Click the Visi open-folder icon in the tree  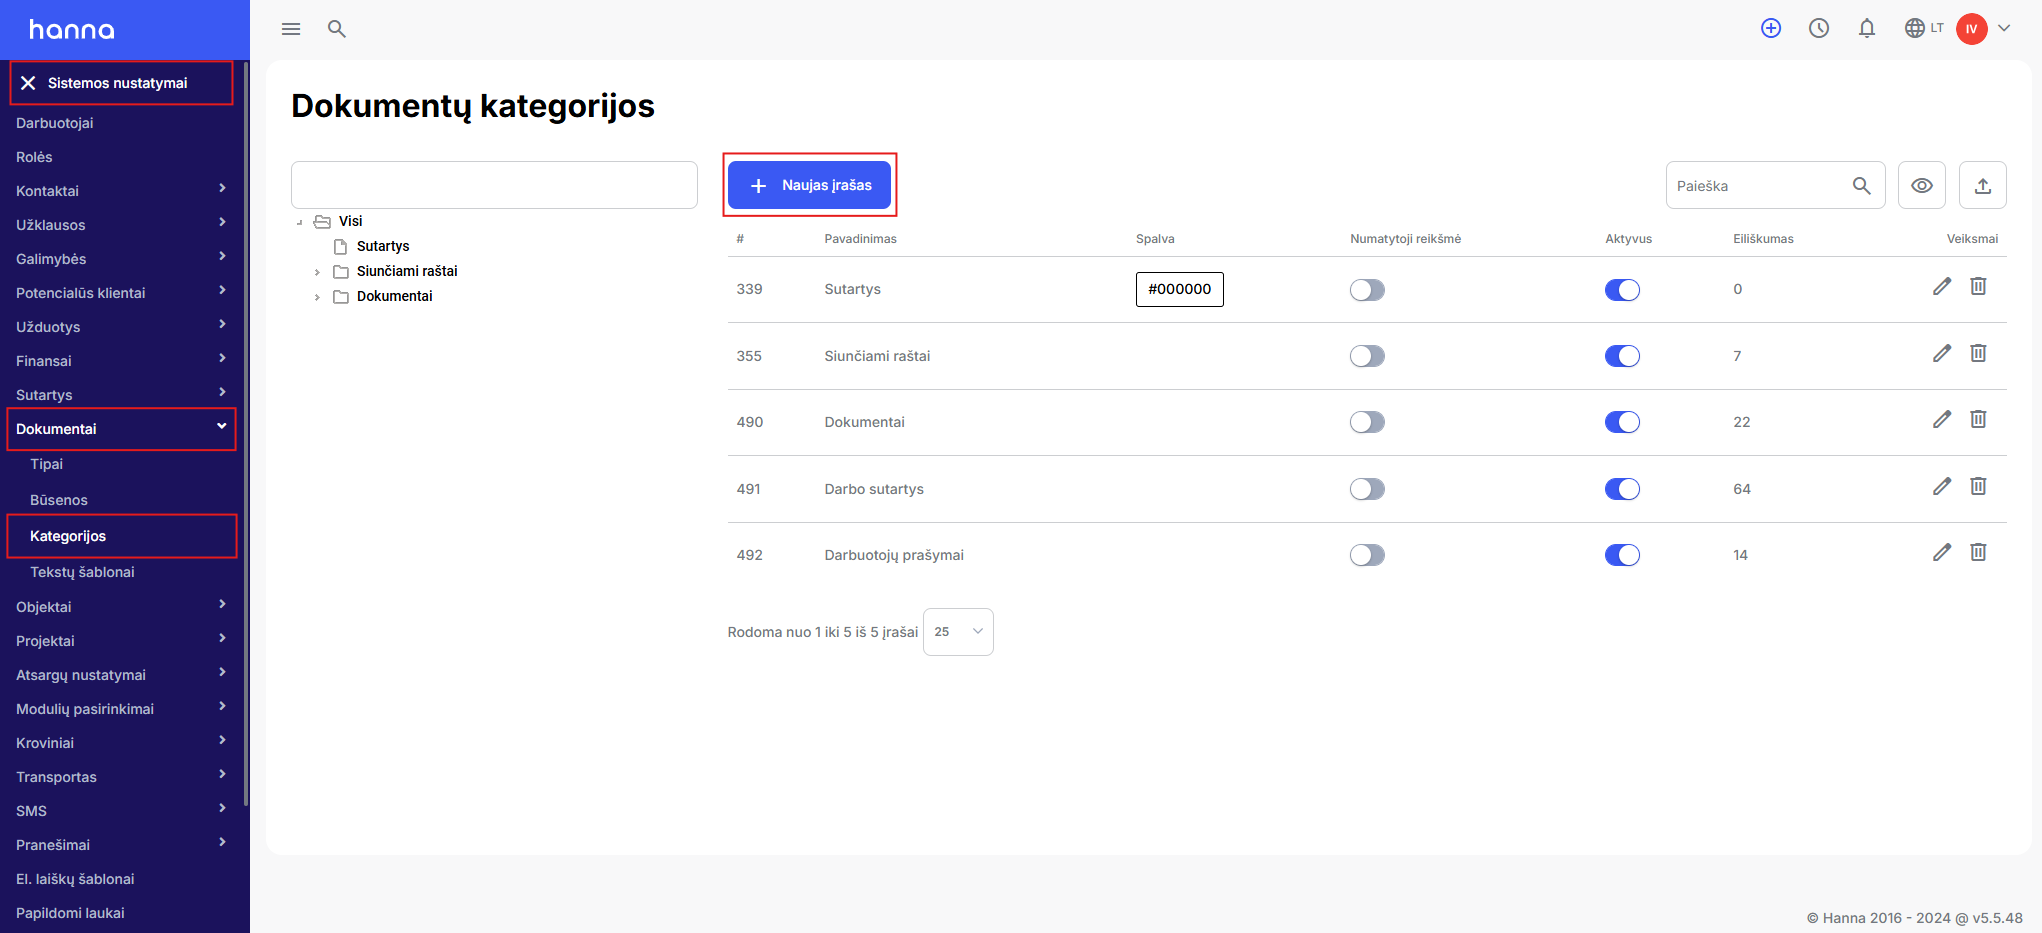[x=322, y=222]
